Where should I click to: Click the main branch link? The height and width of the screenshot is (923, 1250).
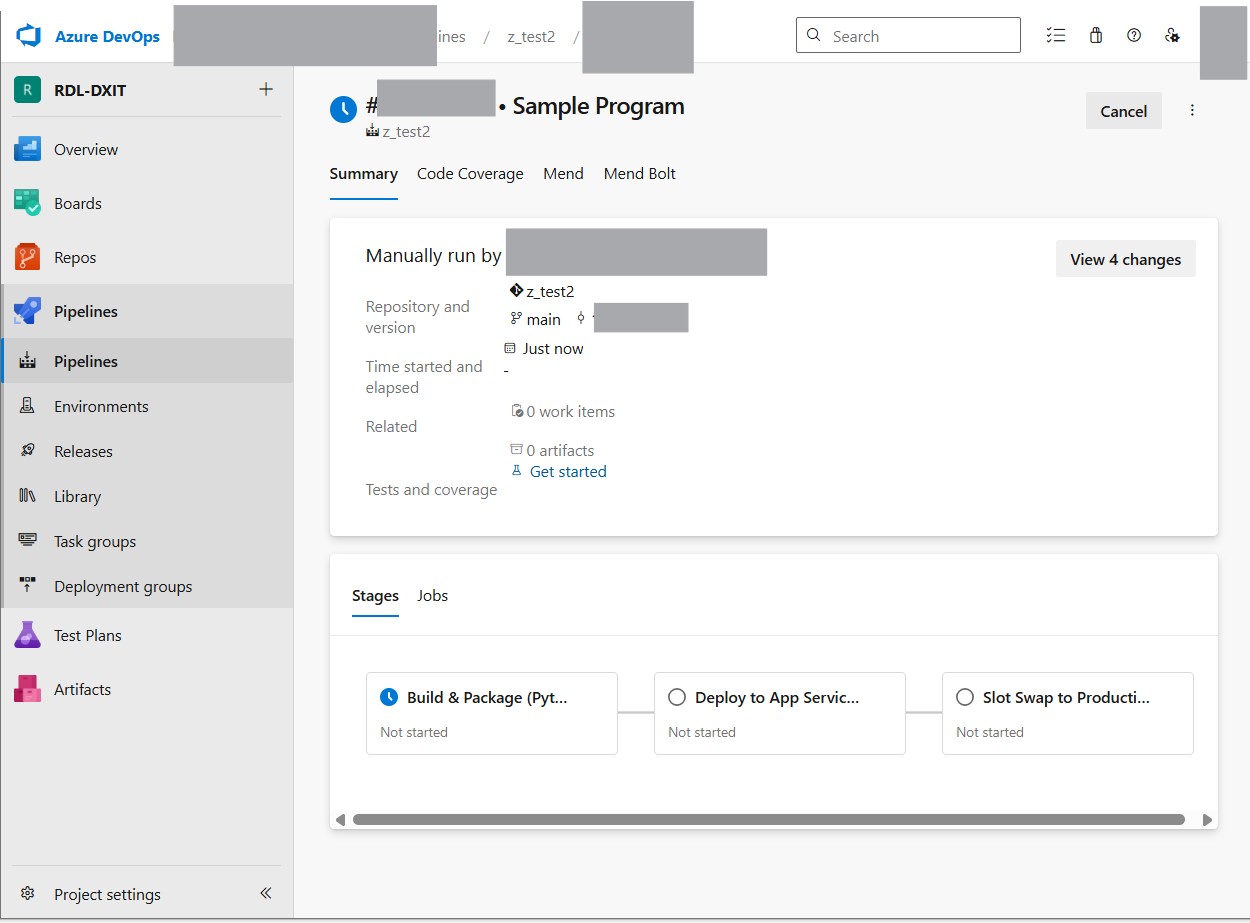pos(544,319)
